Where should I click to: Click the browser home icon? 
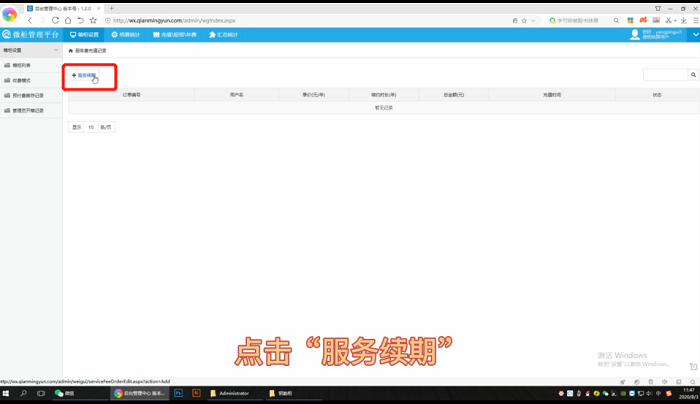(68, 20)
